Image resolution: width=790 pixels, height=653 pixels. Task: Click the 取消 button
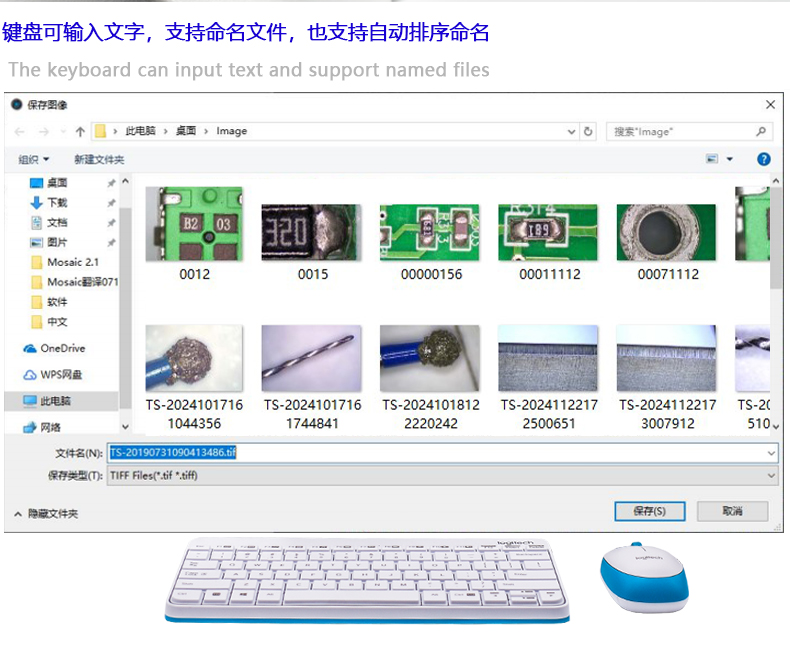click(x=732, y=511)
